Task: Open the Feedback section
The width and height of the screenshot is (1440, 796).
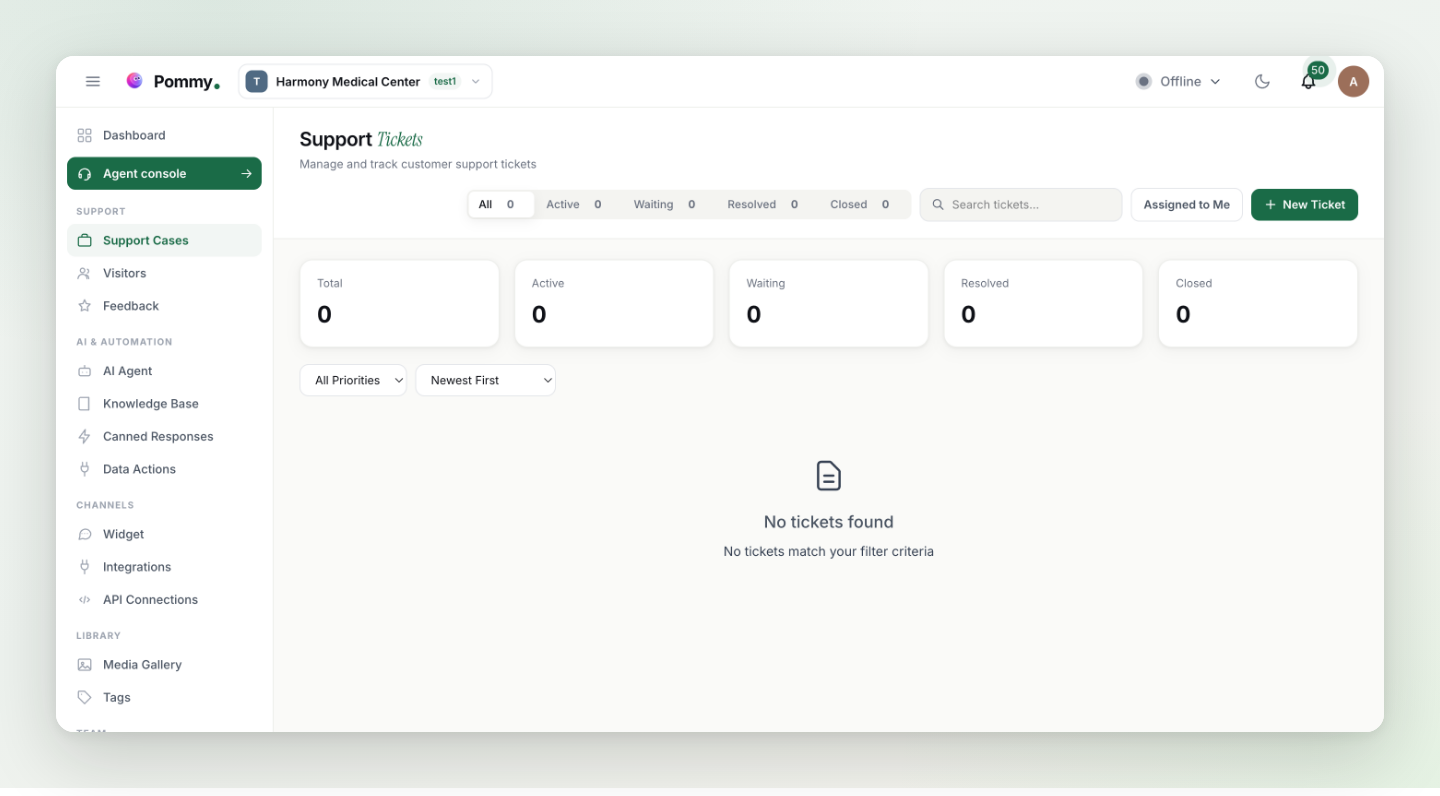Action: pyautogui.click(x=164, y=306)
